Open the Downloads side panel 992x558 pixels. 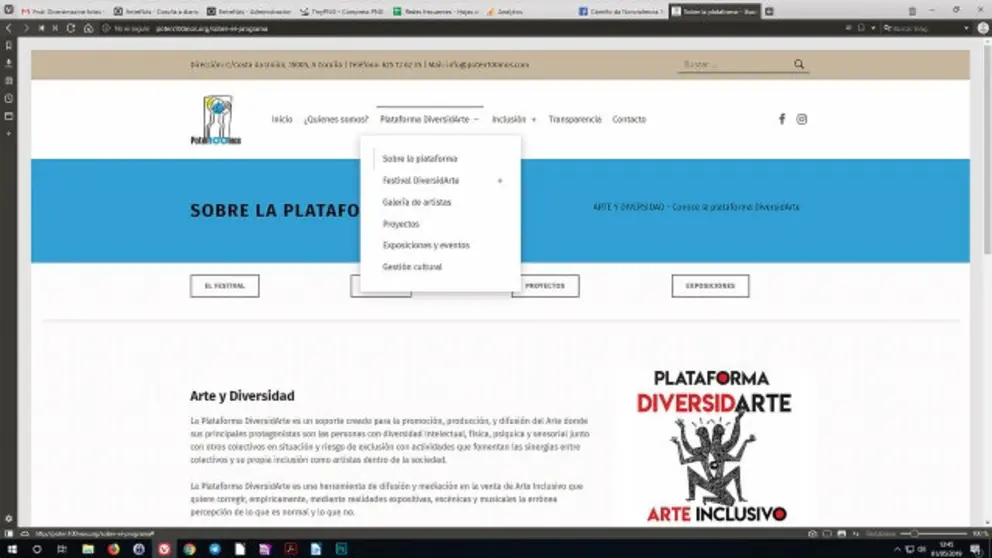point(9,63)
